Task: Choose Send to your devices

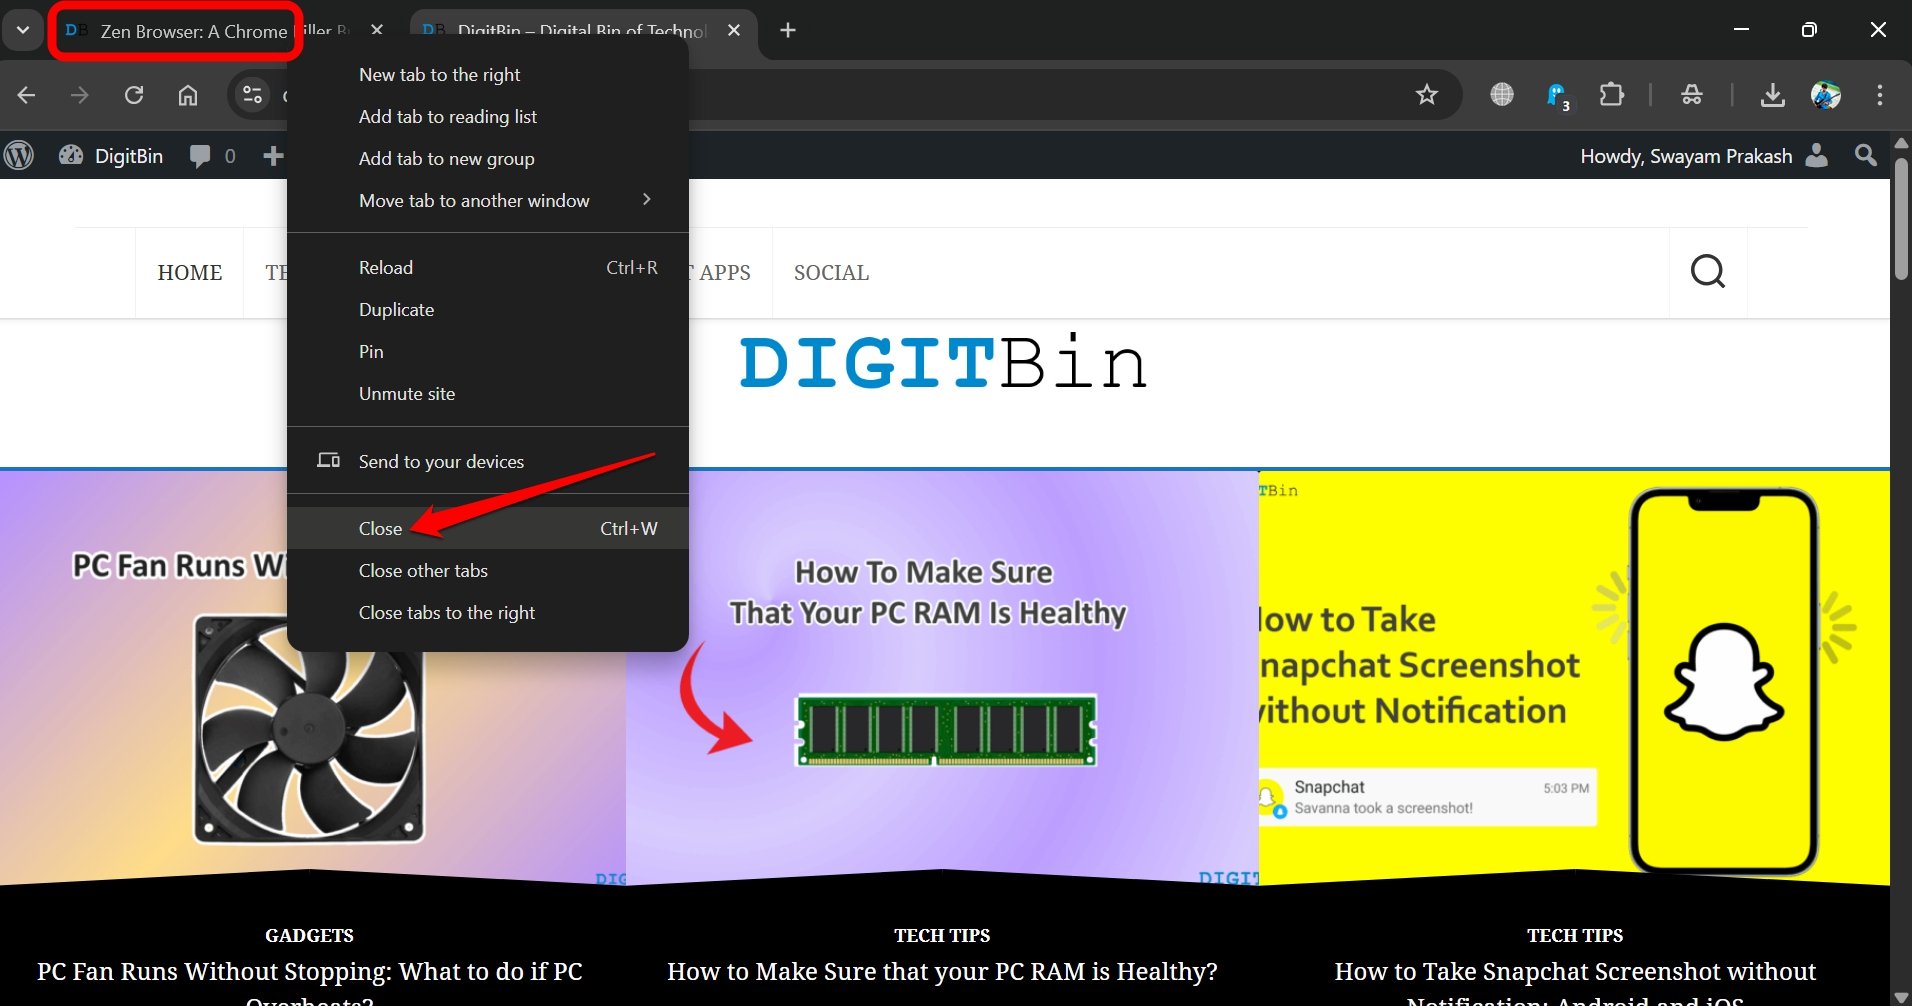Action: (488, 461)
